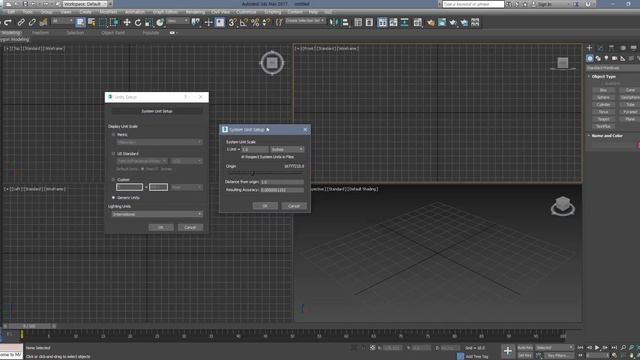Screen dimensions: 640x360
Task: Select Geometry category in Create panel
Action: click(590, 58)
